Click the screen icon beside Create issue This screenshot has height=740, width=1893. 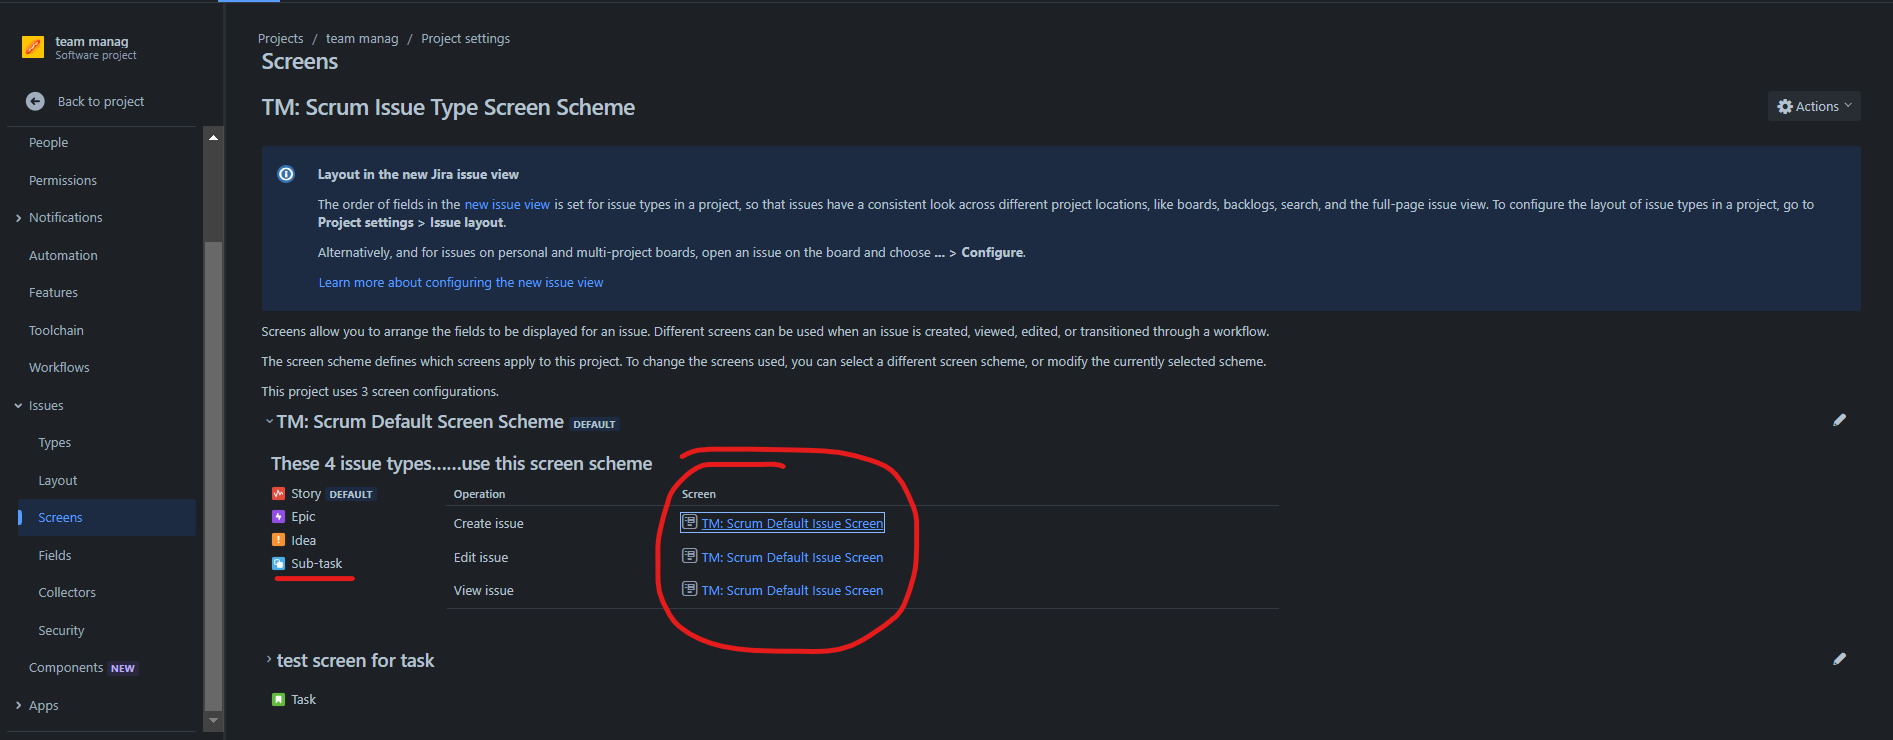(689, 521)
